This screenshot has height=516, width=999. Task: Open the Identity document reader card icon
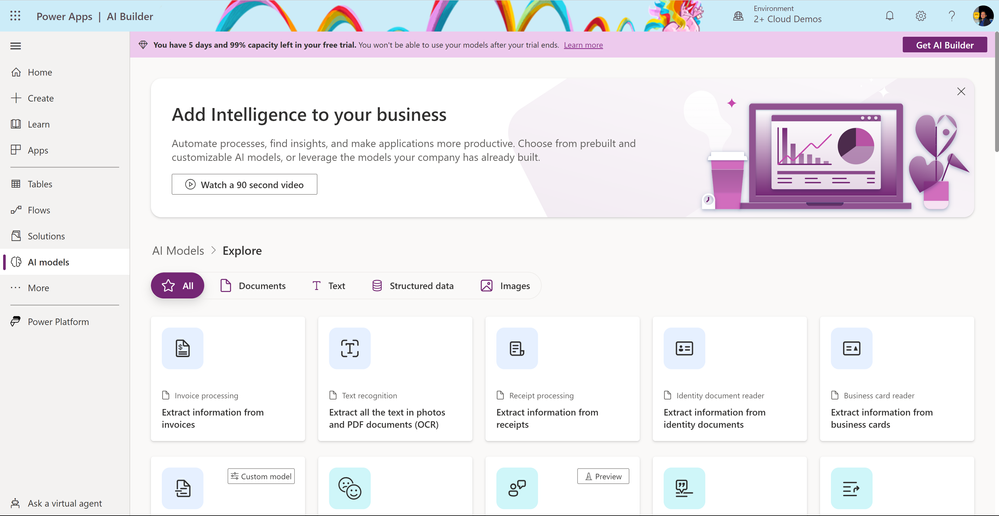point(684,348)
